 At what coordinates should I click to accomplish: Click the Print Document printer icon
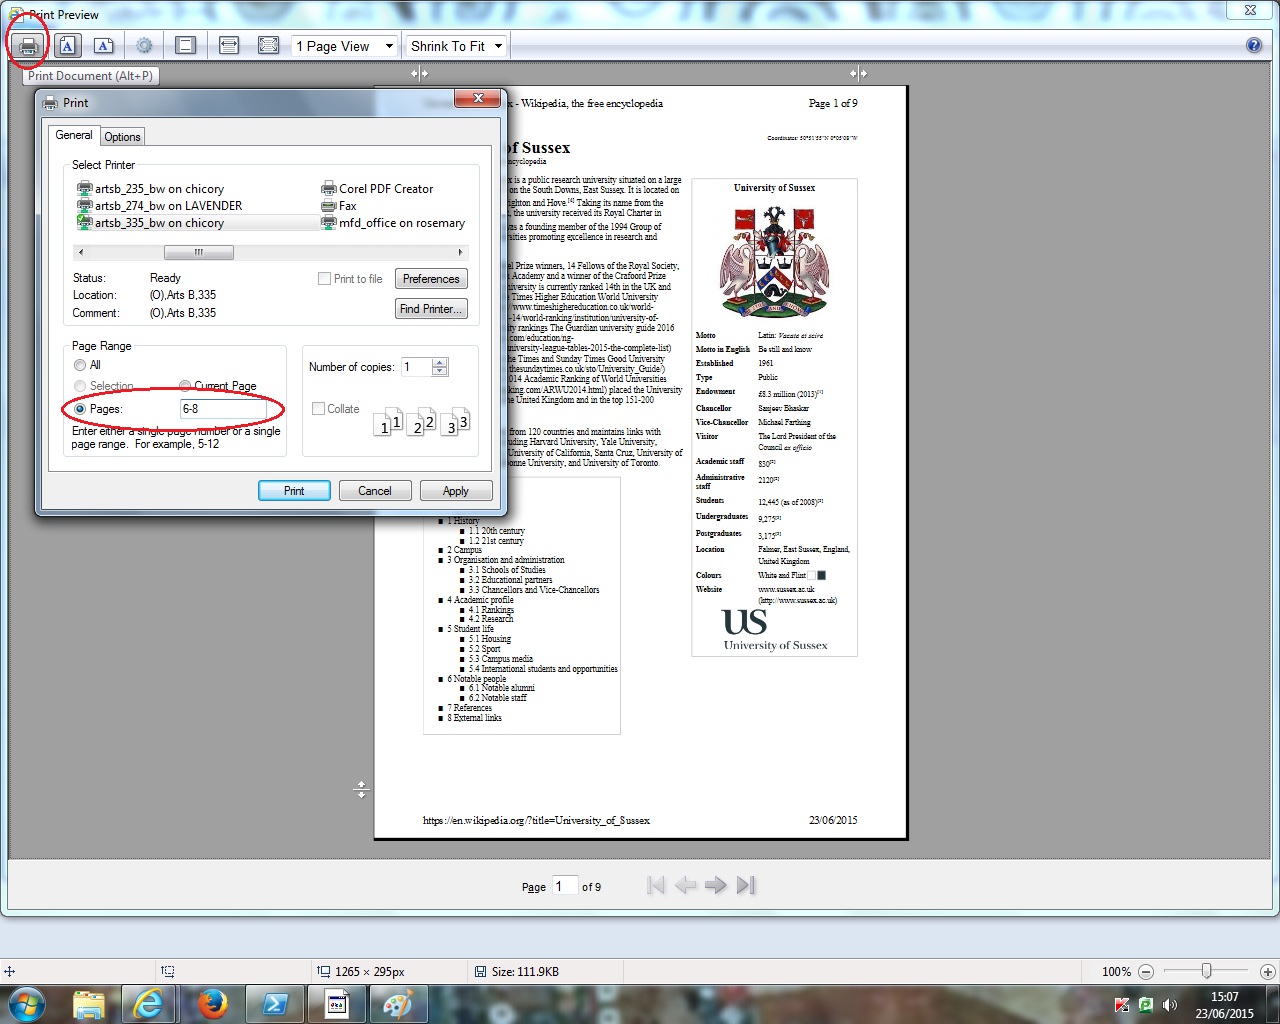28,46
